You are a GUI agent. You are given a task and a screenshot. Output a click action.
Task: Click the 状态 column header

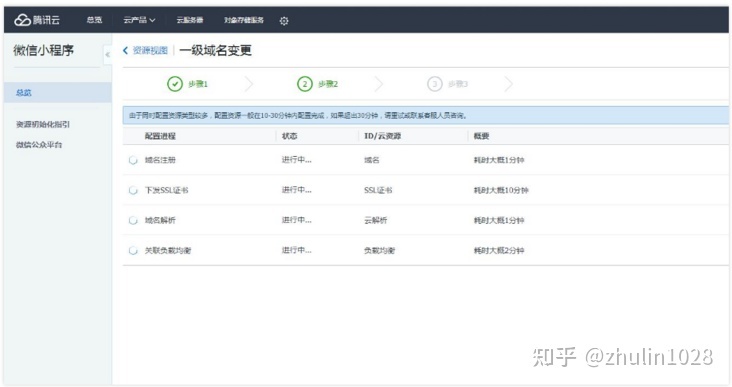click(289, 136)
